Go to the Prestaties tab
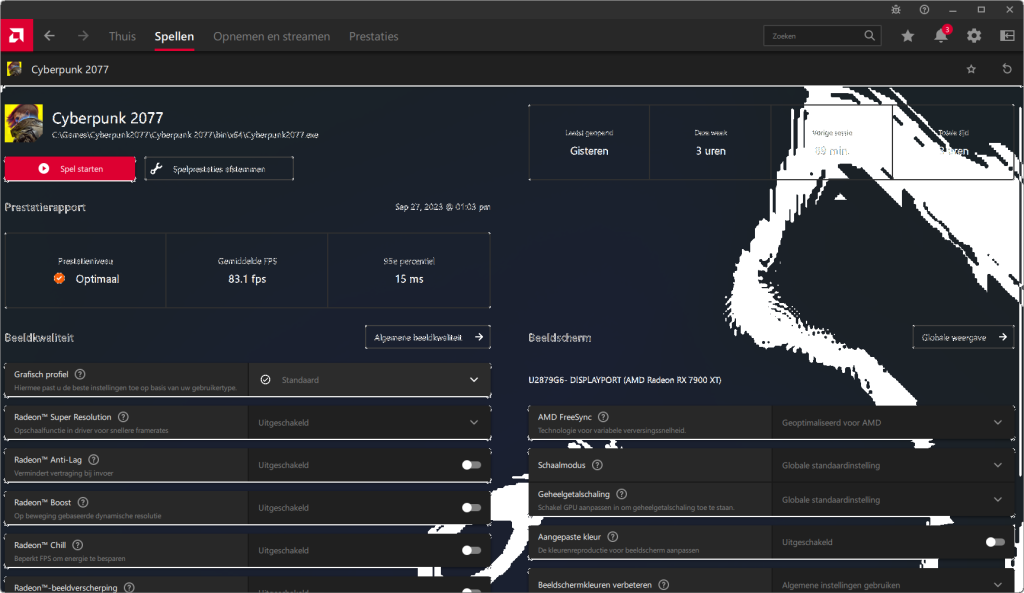The width and height of the screenshot is (1024, 593). [374, 37]
